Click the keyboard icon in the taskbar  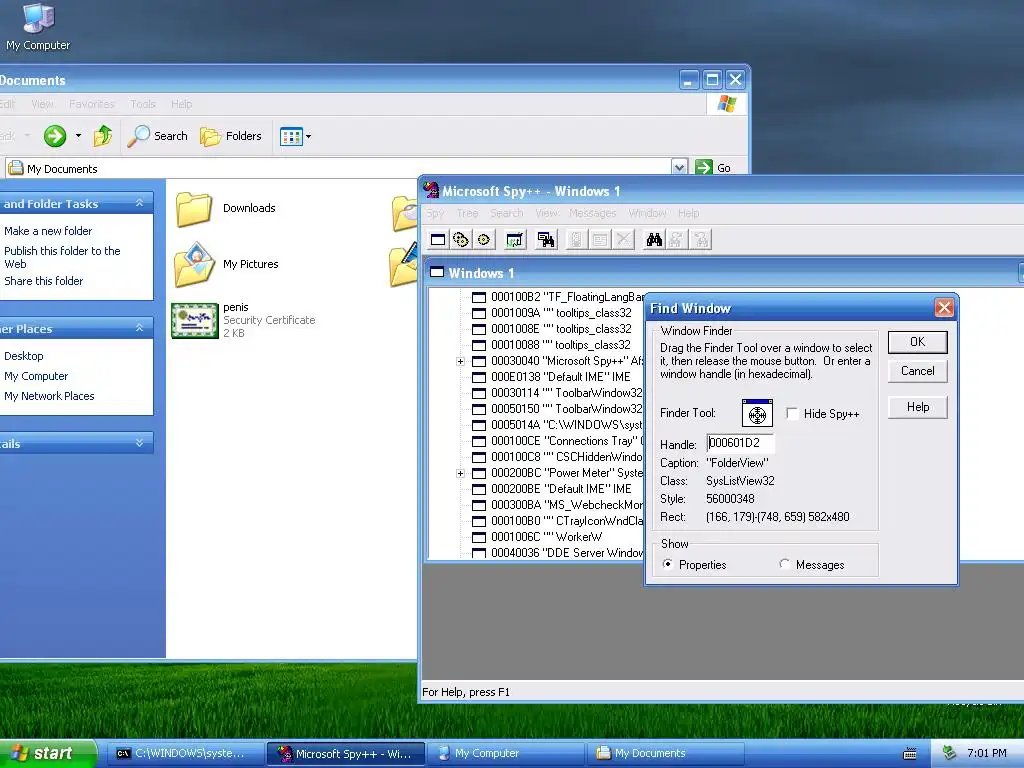[910, 754]
